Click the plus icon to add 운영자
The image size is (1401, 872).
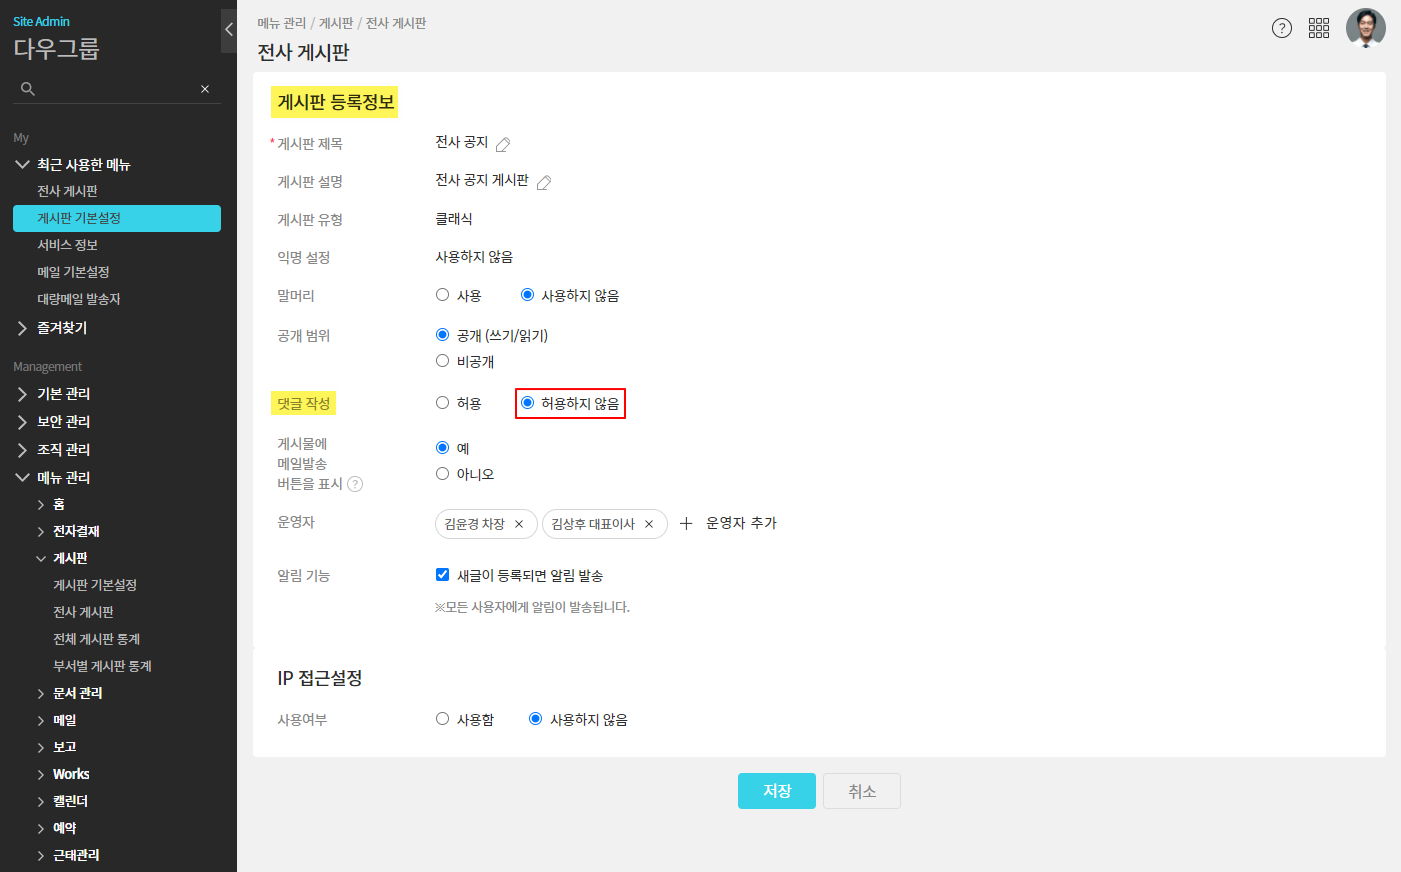point(686,523)
